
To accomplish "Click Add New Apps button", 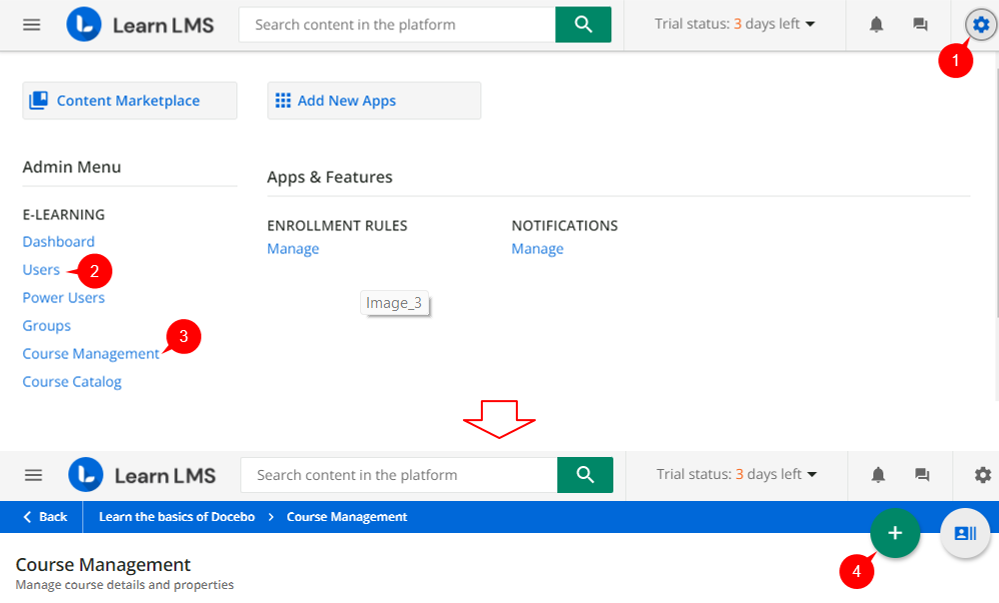I will (x=374, y=100).
